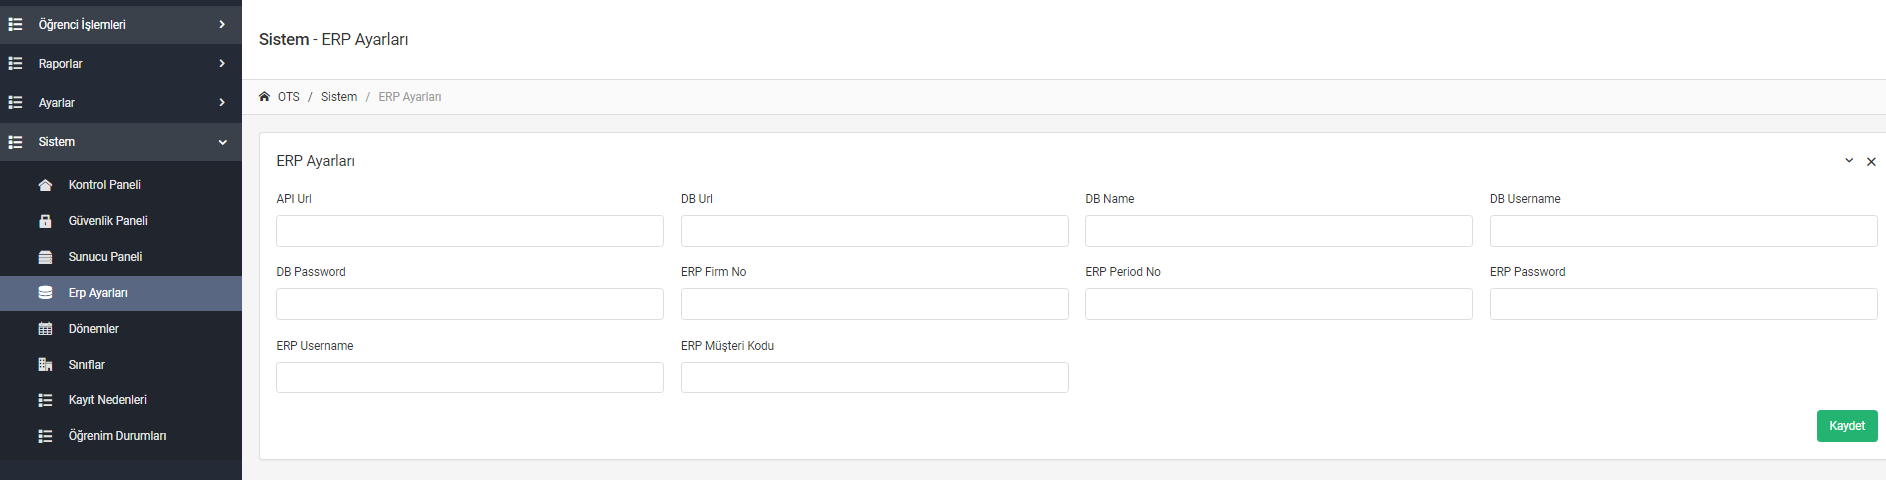
Task: Expand the Öğrenci İşlemleri menu chevron
Action: tap(222, 24)
